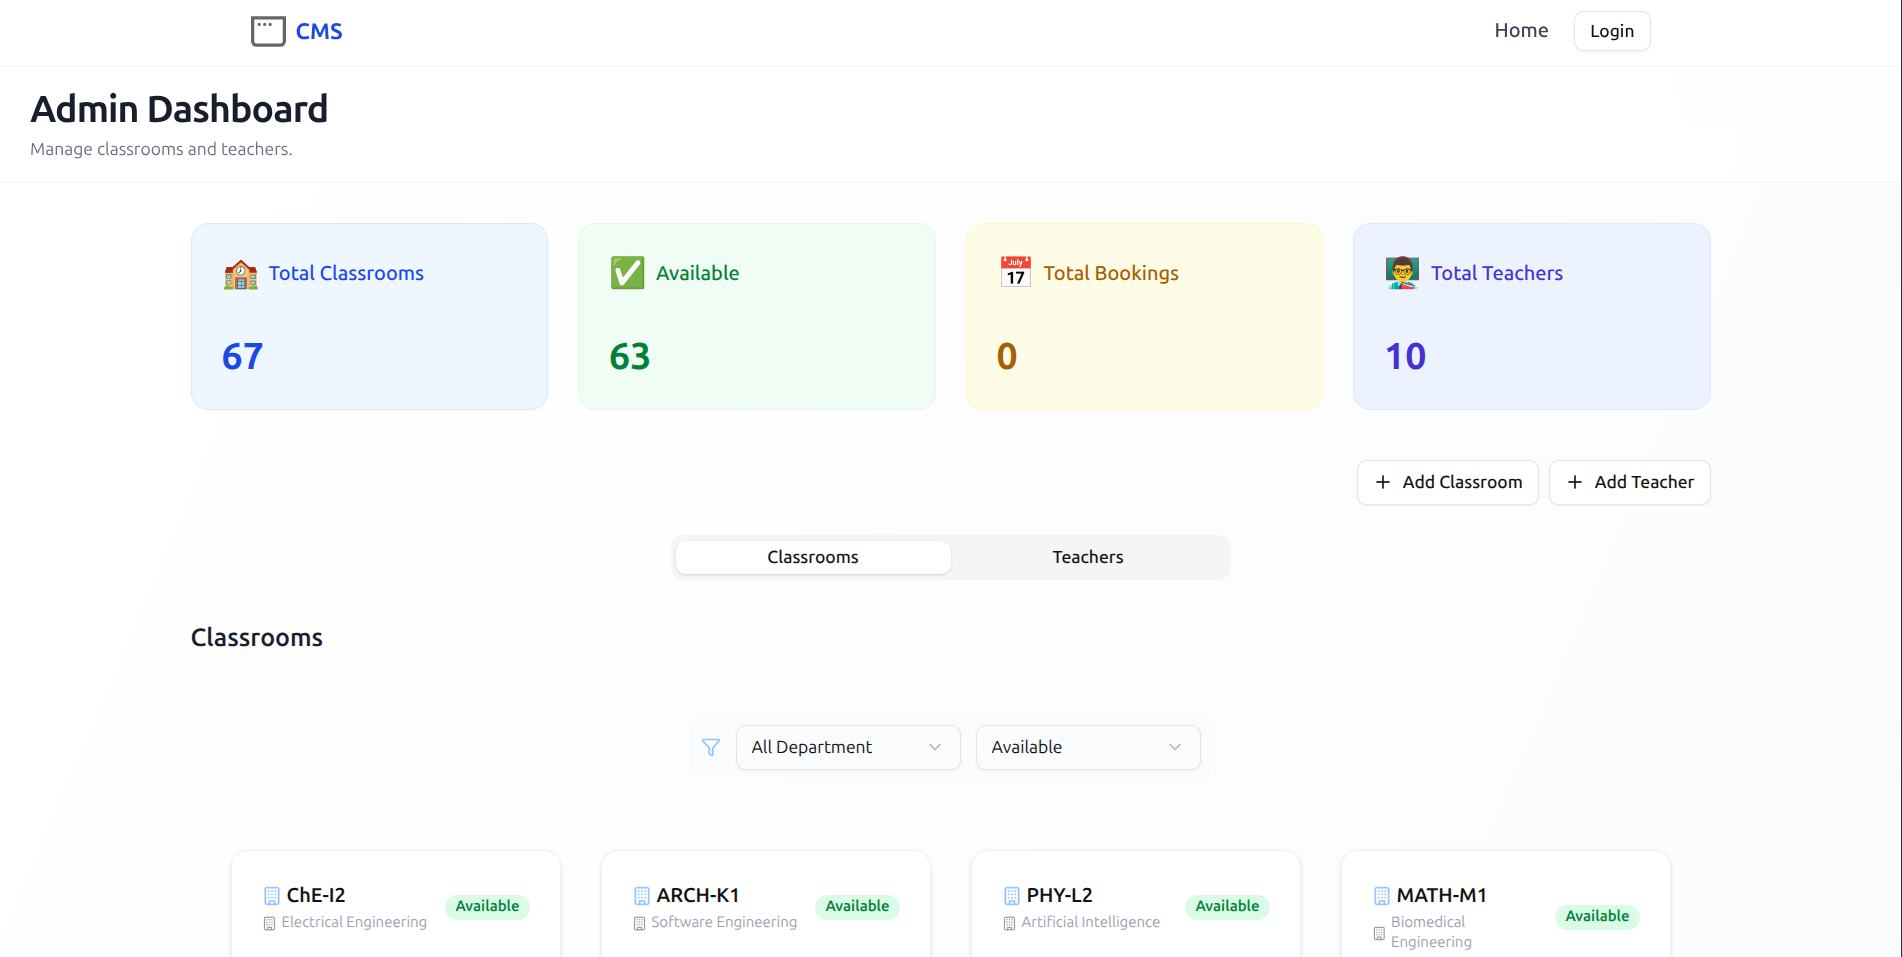Click the plus icon on Add Classroom
Screen dimensions: 1902x957
pos(1383,482)
